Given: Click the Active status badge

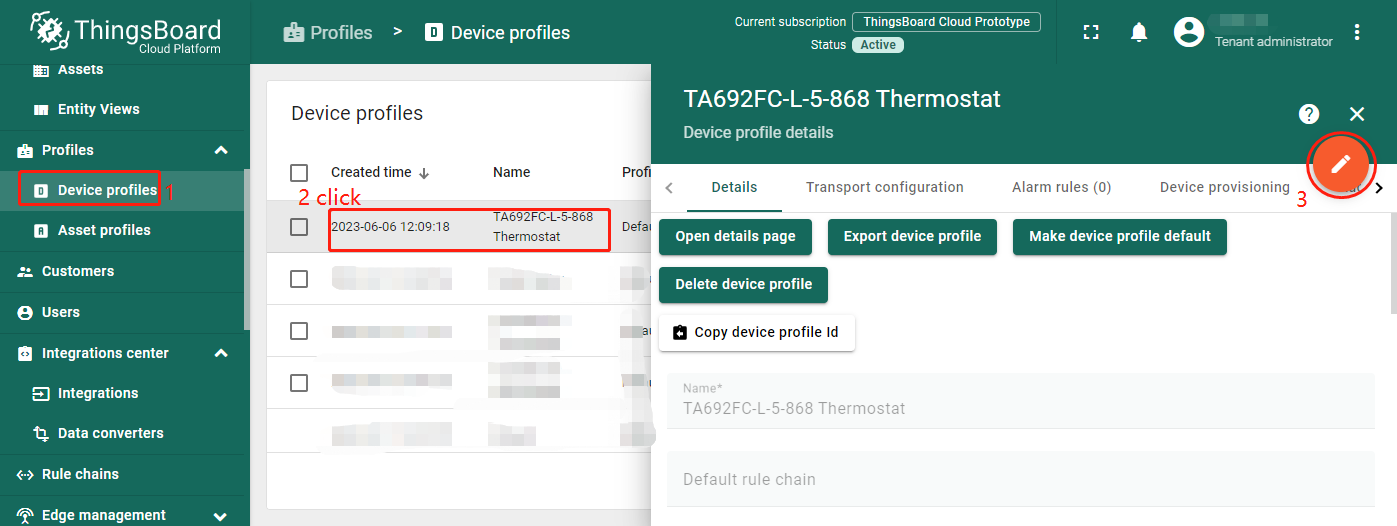Looking at the screenshot, I should click(878, 45).
